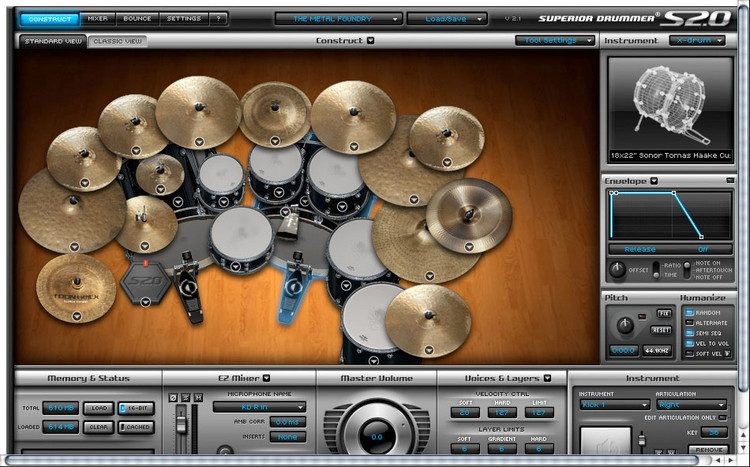Click the pitch Fix button
This screenshot has width=750, height=467.
[x=664, y=314]
